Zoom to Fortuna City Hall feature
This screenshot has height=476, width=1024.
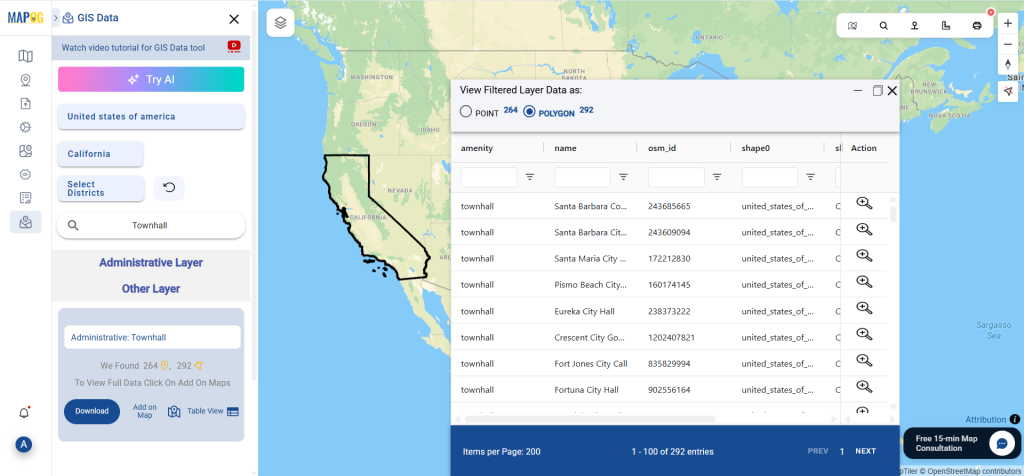click(864, 387)
